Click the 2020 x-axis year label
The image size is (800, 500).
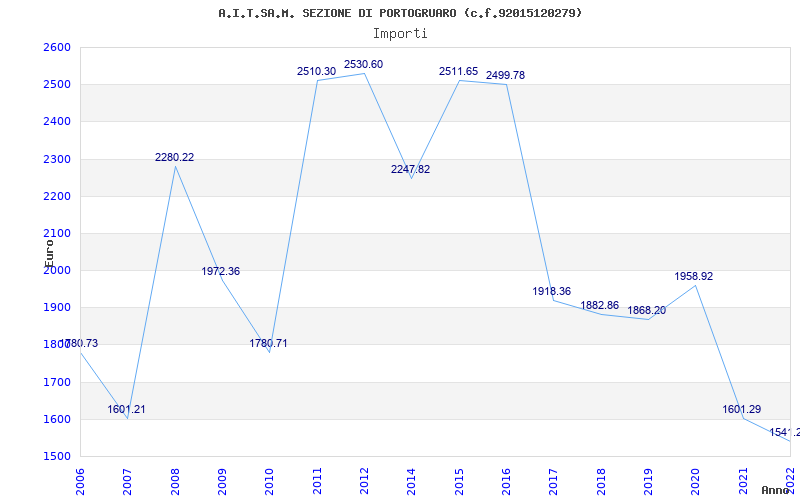(696, 482)
